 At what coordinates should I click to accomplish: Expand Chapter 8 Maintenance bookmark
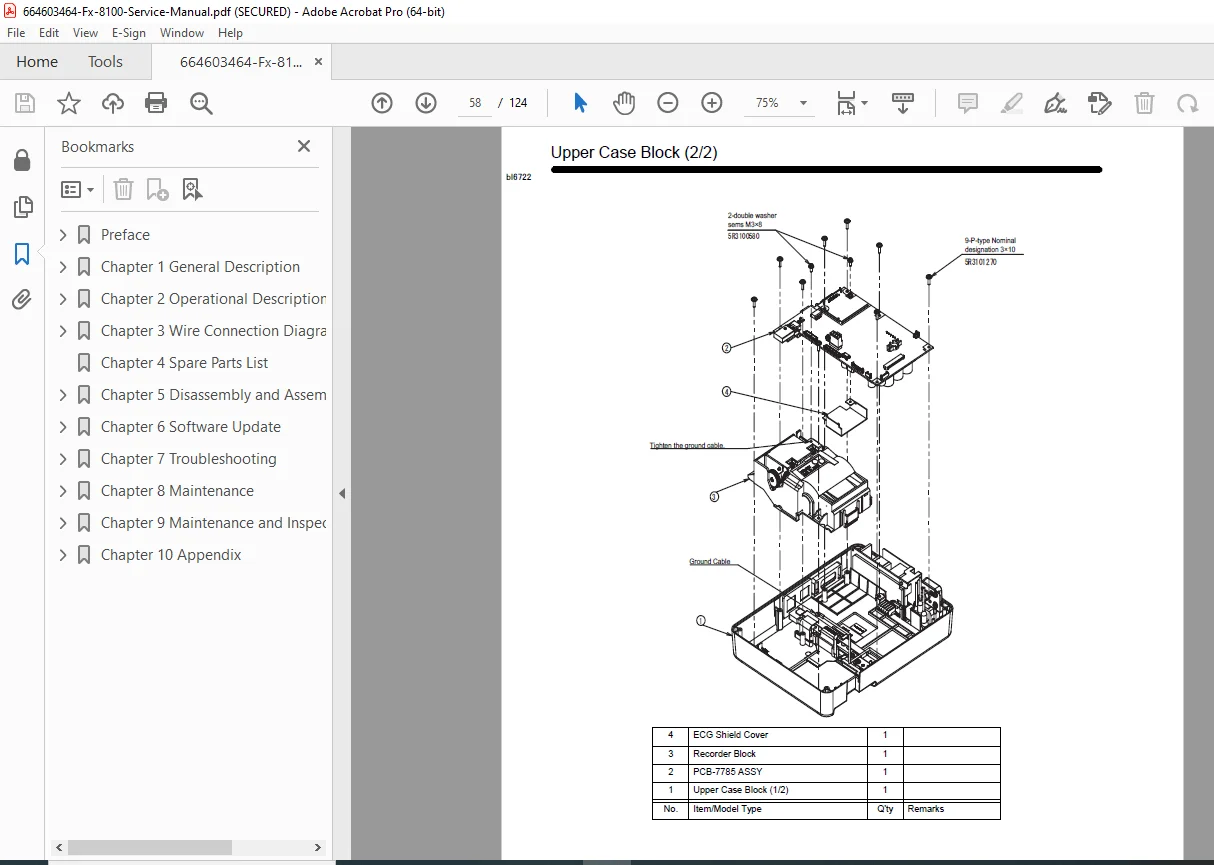point(63,491)
